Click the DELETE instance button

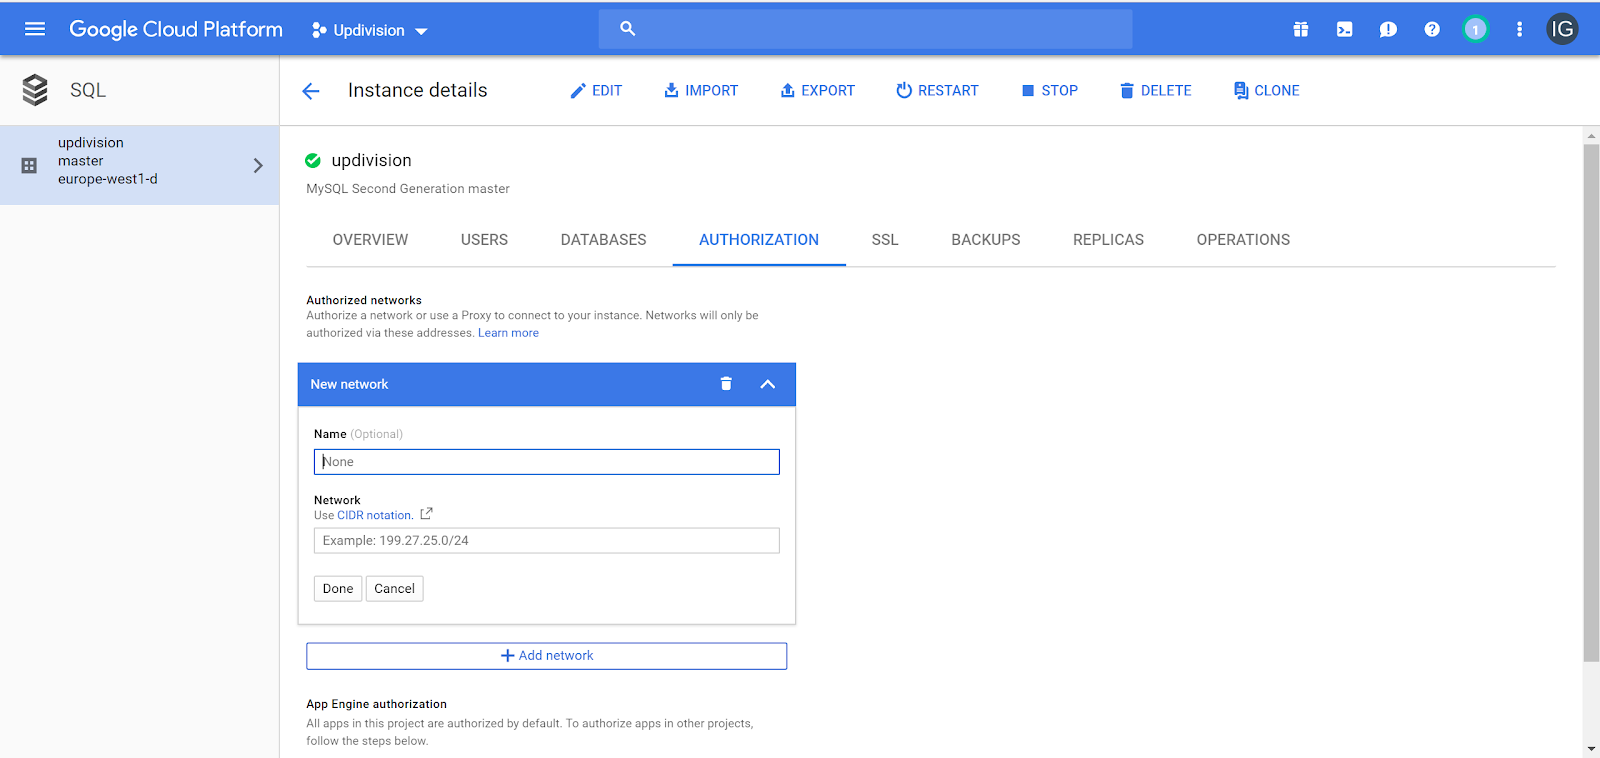[x=1155, y=90]
